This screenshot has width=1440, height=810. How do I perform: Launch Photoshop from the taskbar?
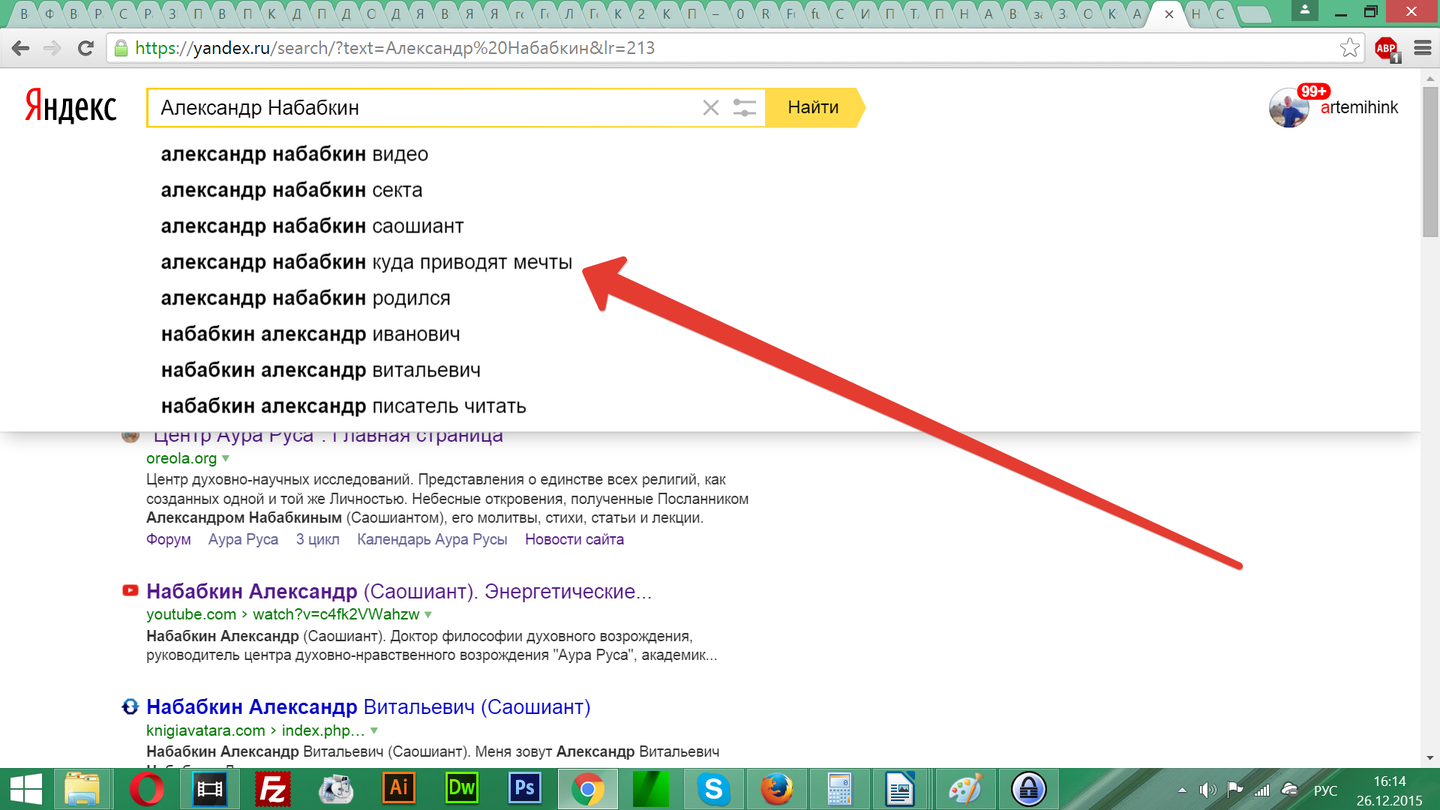(x=524, y=789)
